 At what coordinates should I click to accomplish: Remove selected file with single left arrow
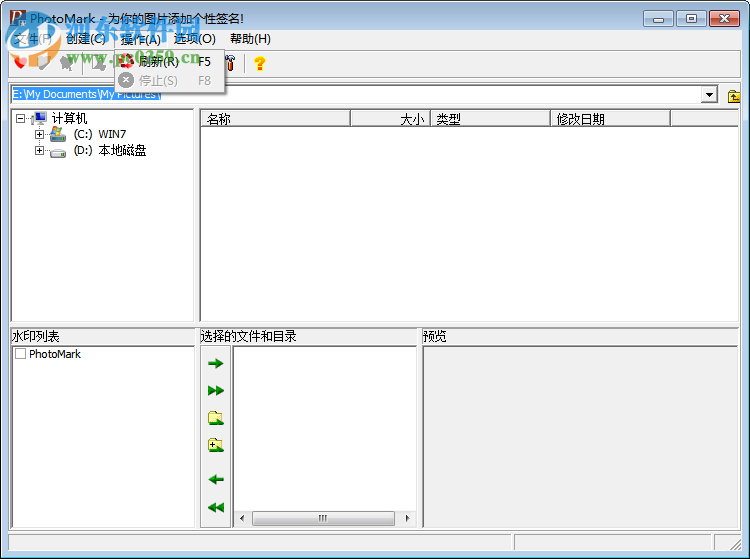click(x=216, y=479)
